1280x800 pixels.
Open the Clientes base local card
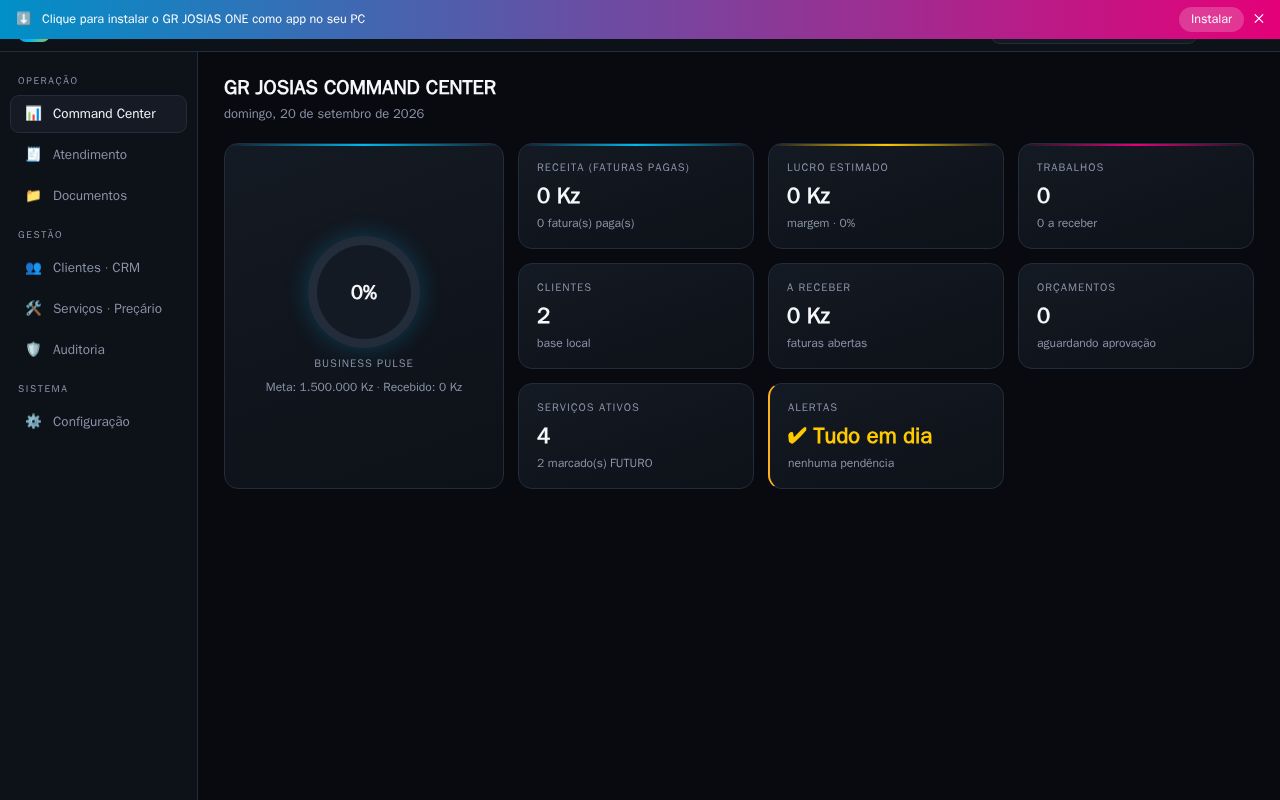point(636,316)
